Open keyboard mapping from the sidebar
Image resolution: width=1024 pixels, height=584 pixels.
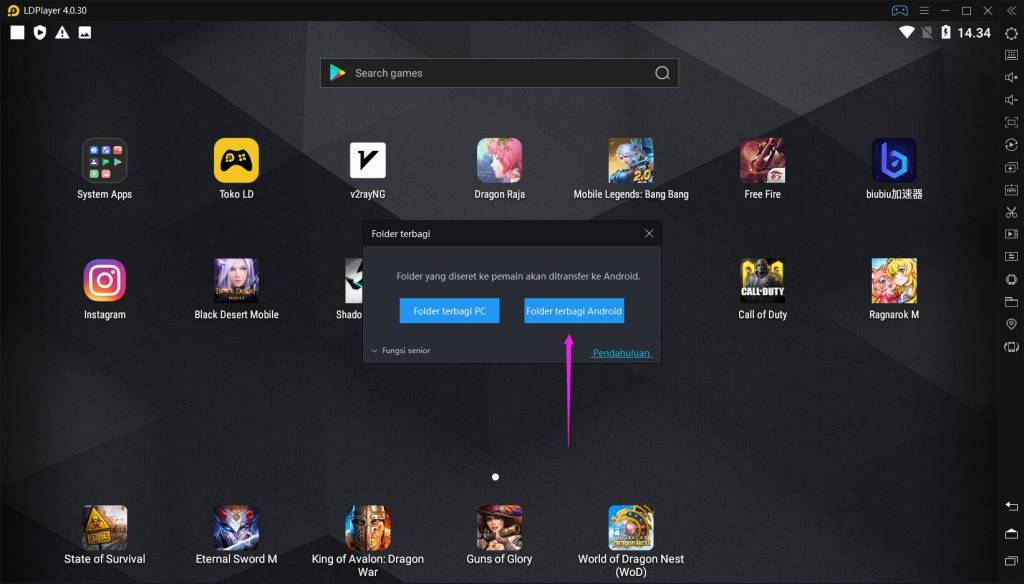point(1011,55)
